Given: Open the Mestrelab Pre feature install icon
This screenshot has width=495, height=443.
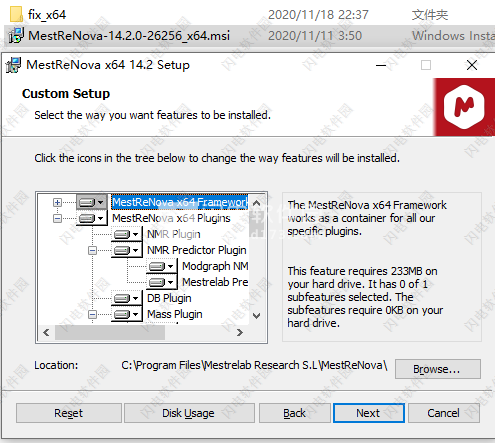Looking at the screenshot, I should [x=162, y=282].
